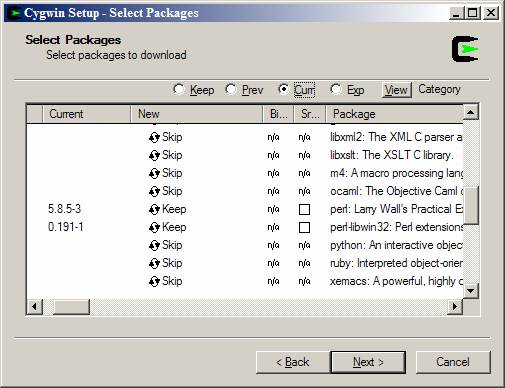This screenshot has width=505, height=388.
Task: Click the Keep label for perl
Action: pos(174,209)
